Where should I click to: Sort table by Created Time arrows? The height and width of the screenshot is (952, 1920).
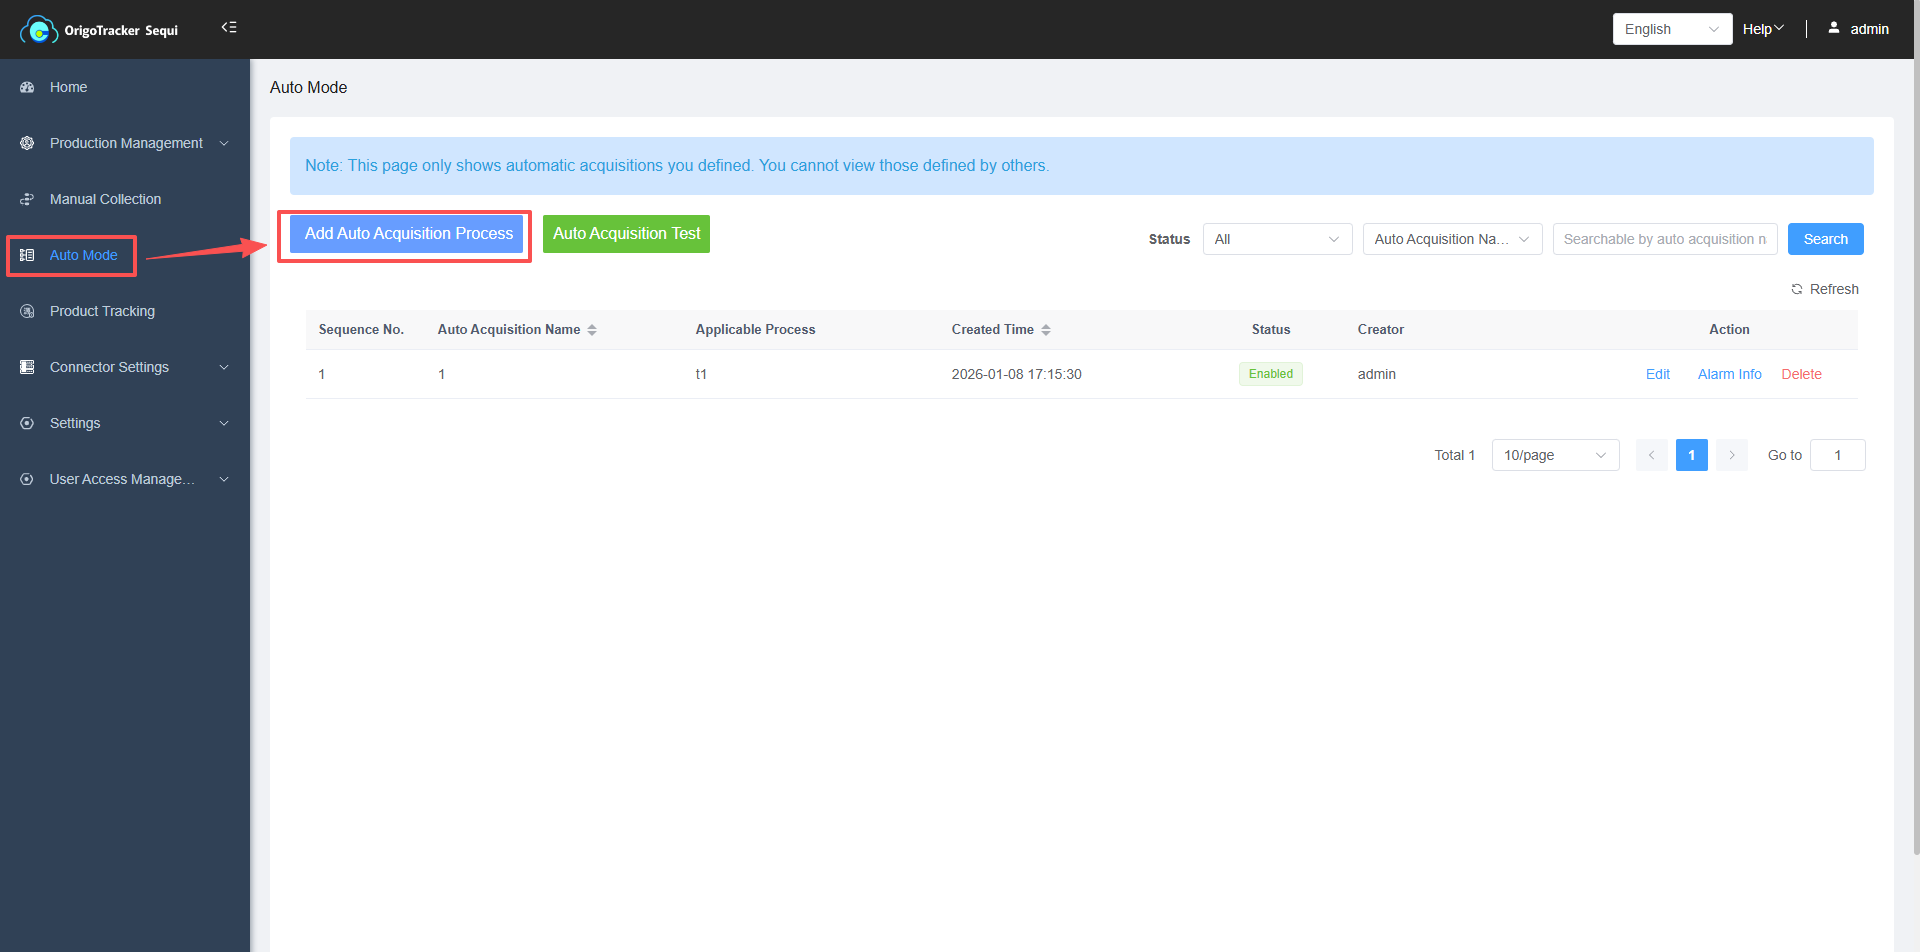pyautogui.click(x=1046, y=330)
